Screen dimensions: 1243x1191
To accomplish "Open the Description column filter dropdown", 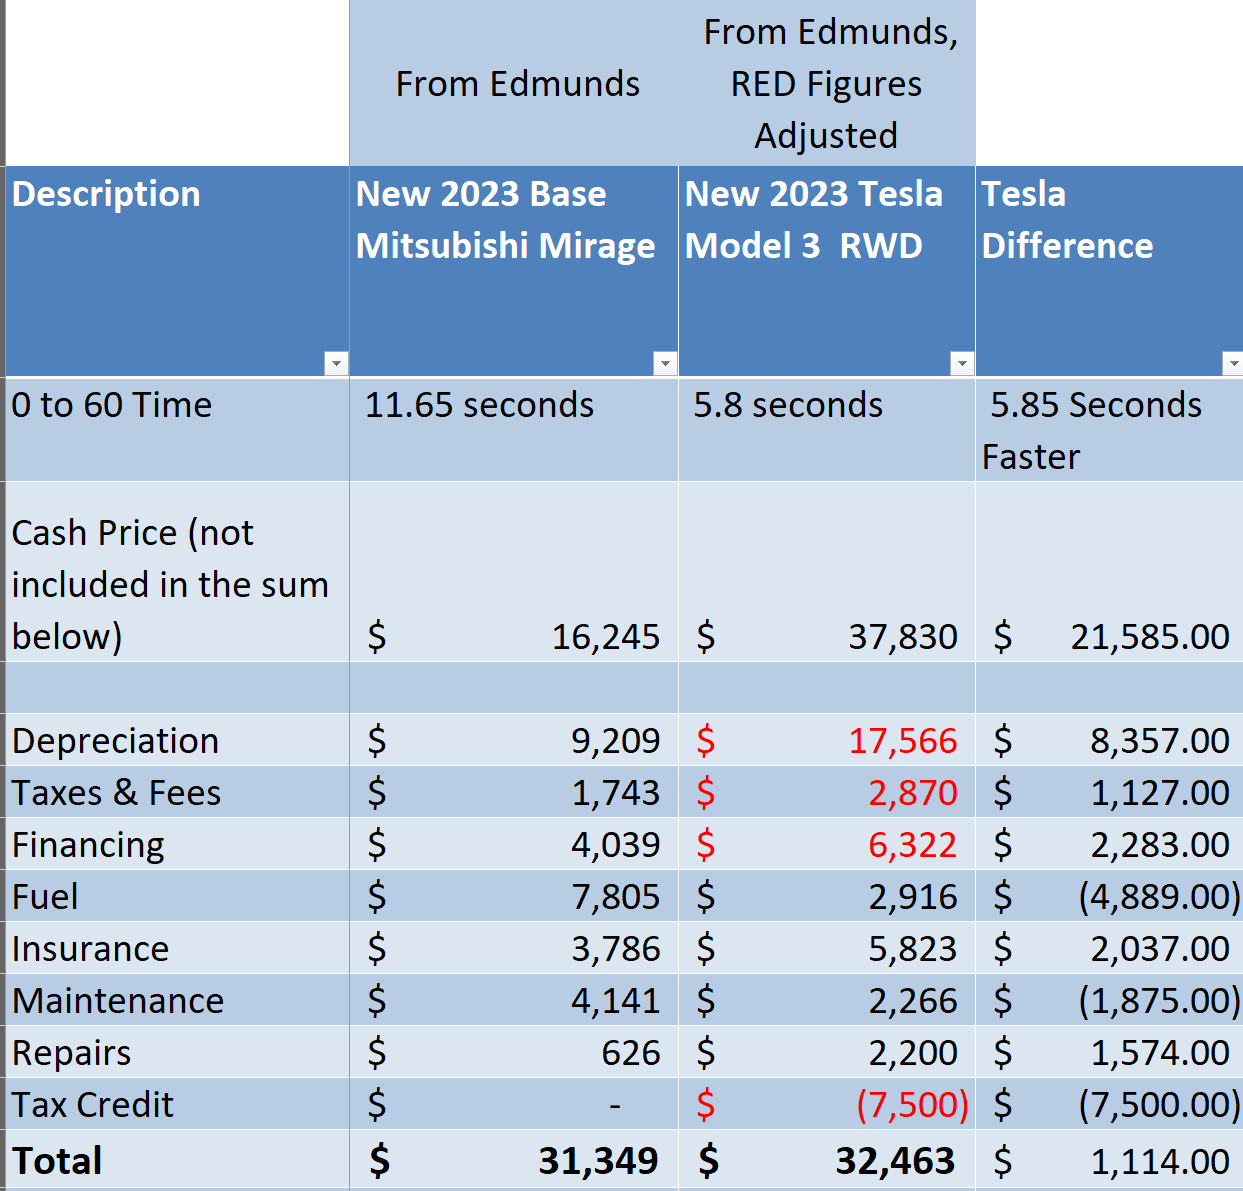I will [x=336, y=363].
